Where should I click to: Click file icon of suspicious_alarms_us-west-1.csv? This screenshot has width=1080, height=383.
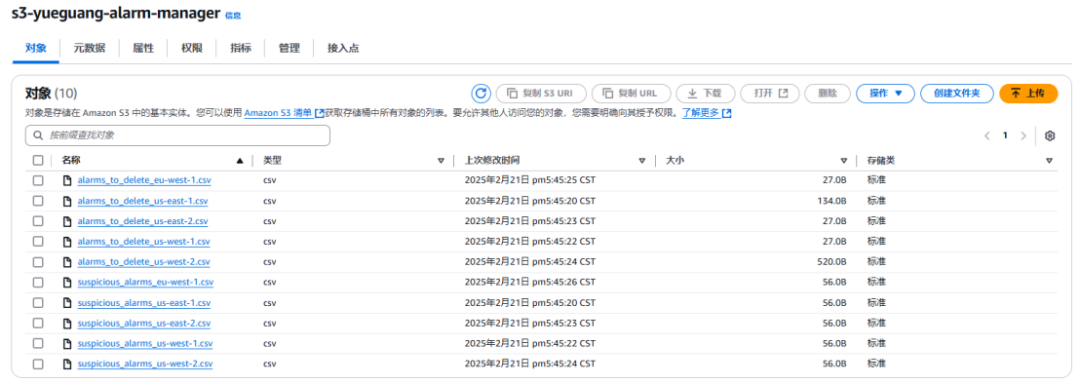click(x=67, y=343)
